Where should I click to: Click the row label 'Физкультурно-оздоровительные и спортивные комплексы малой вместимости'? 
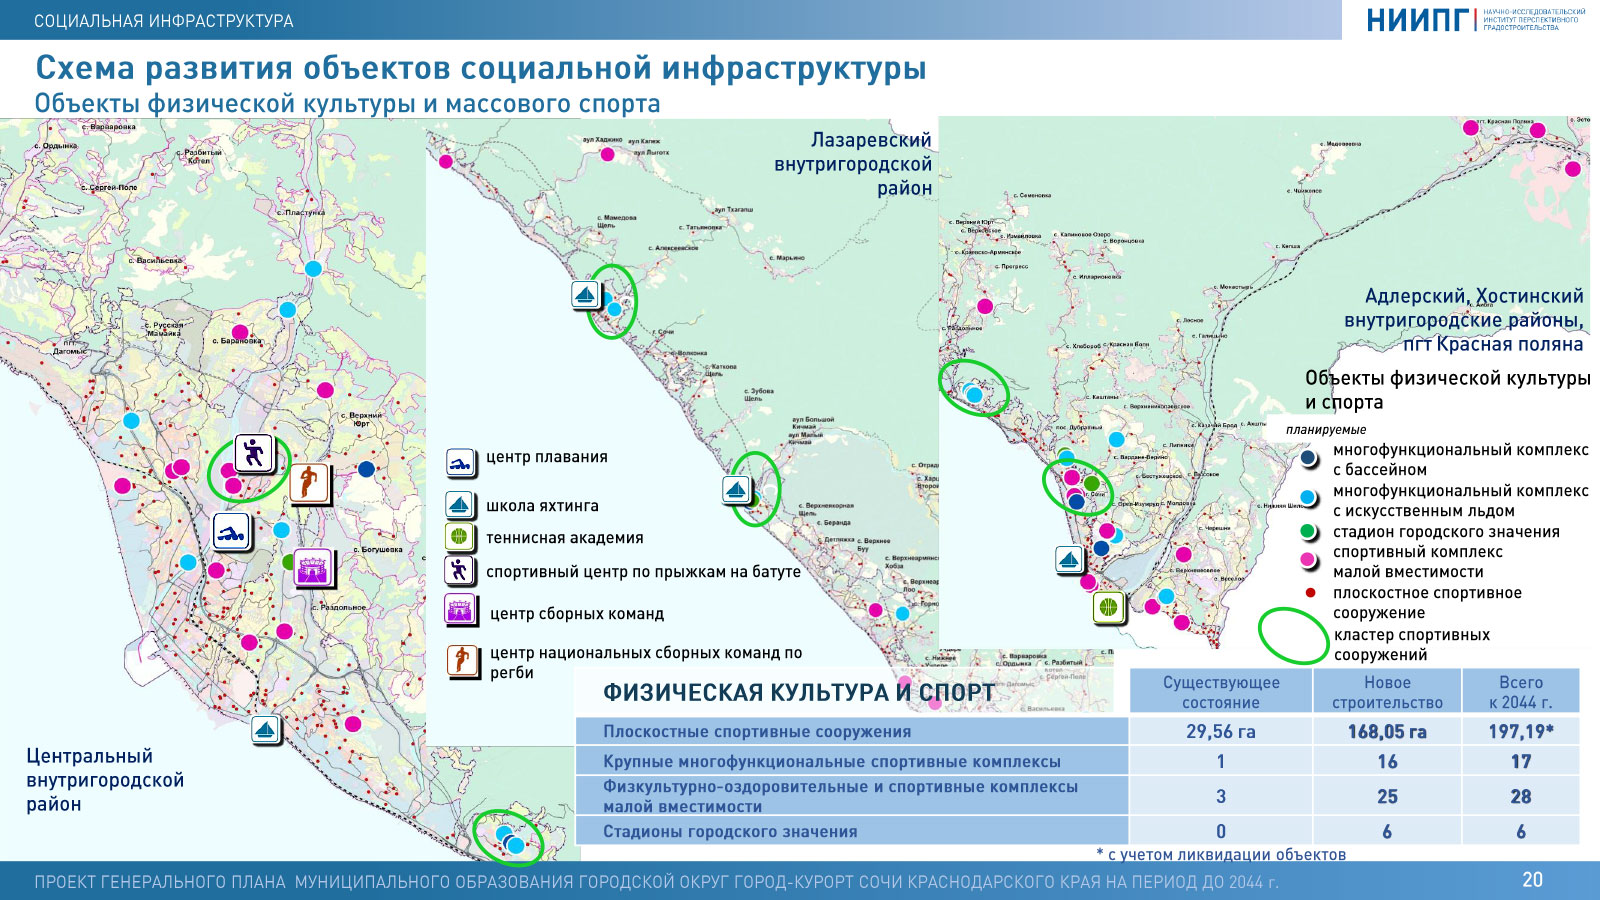(x=840, y=796)
